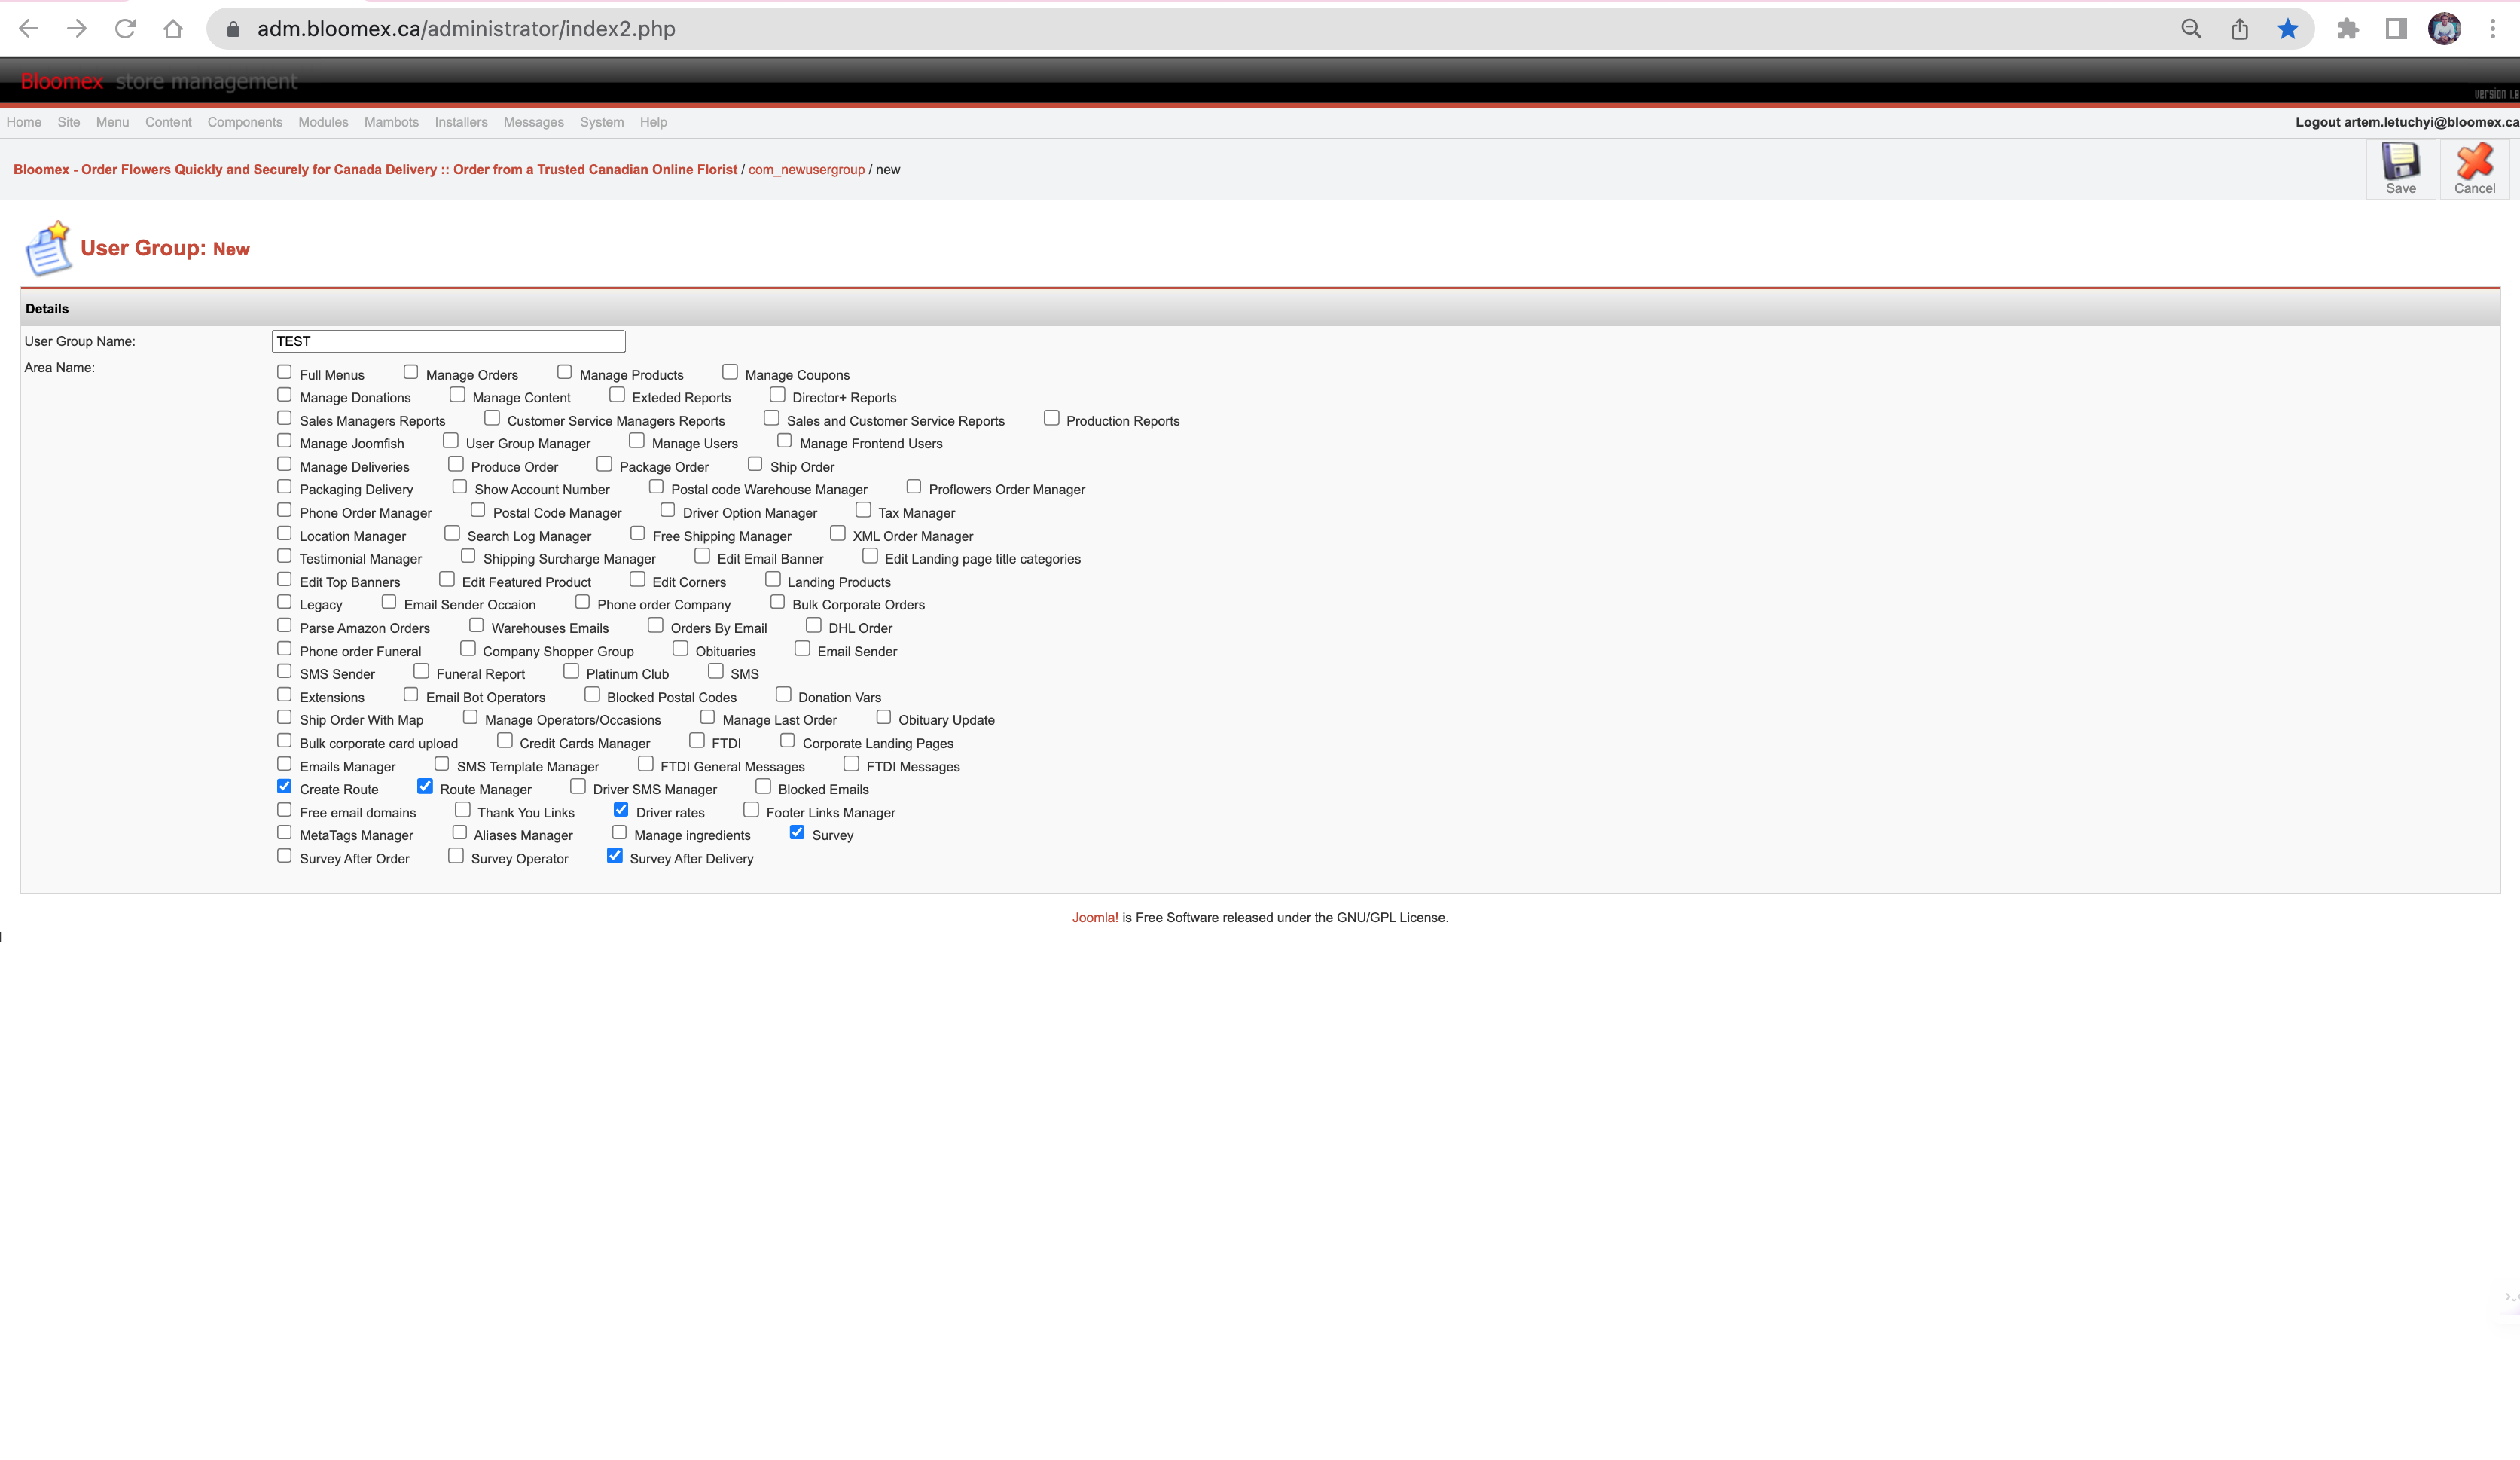The height and width of the screenshot is (1460, 2520).
Task: Untick the Survey checkbox
Action: pyautogui.click(x=797, y=832)
